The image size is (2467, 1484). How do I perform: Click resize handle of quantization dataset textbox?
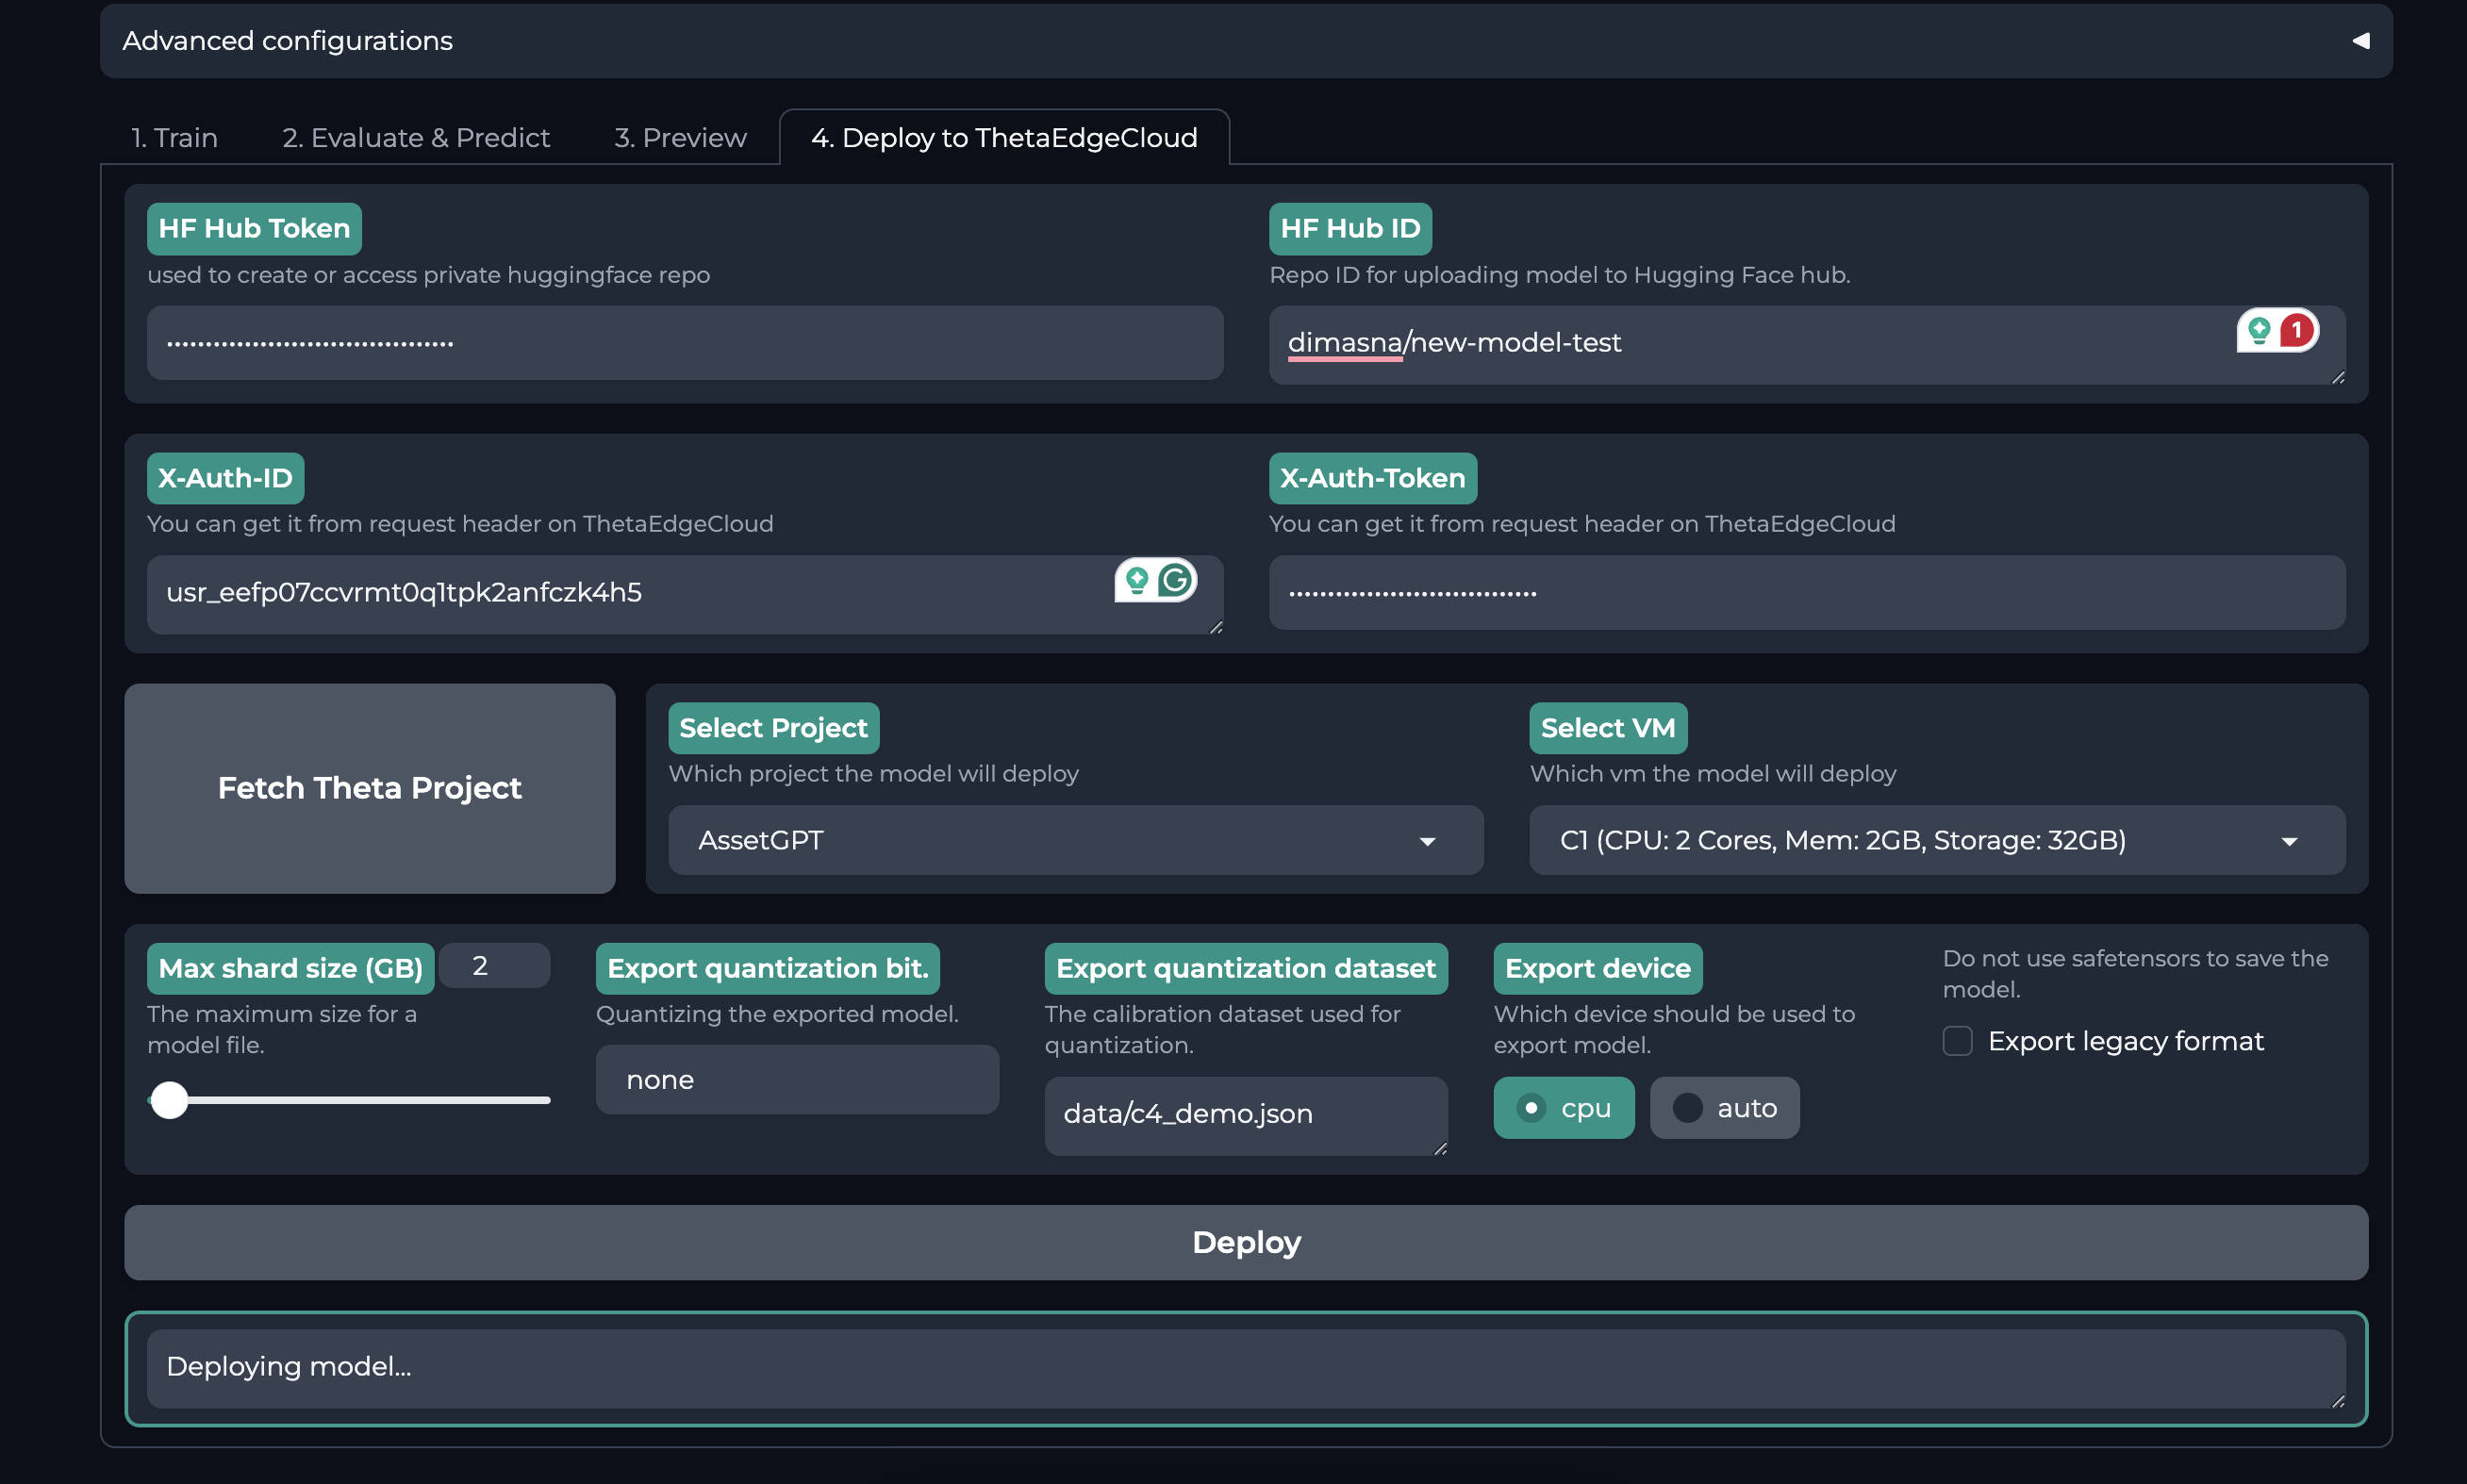tap(1440, 1149)
